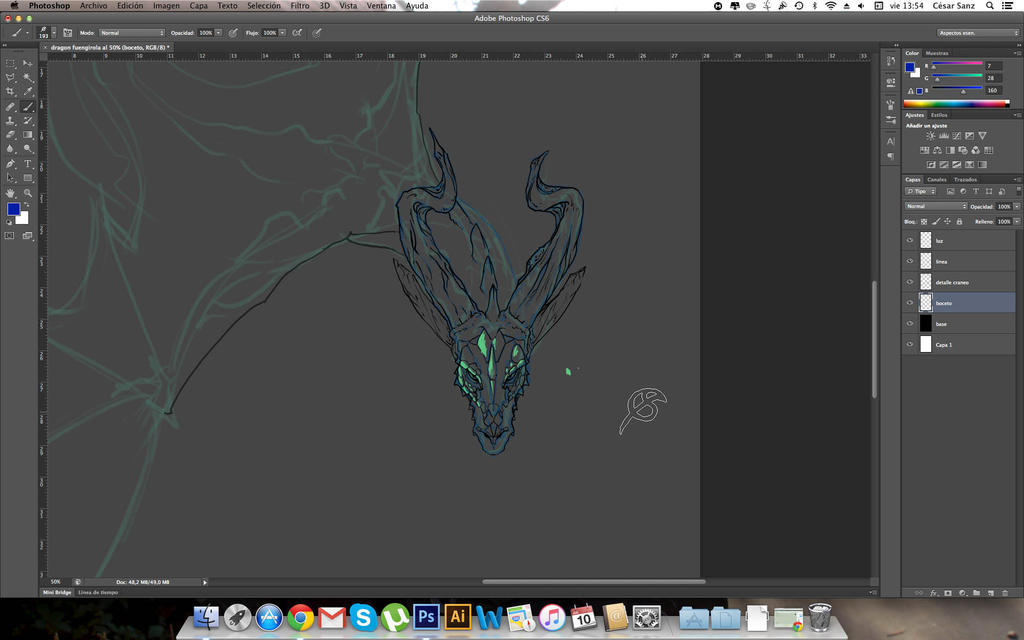Lock transparent pixels in Layers panel
1024x640 pixels.
(x=924, y=222)
